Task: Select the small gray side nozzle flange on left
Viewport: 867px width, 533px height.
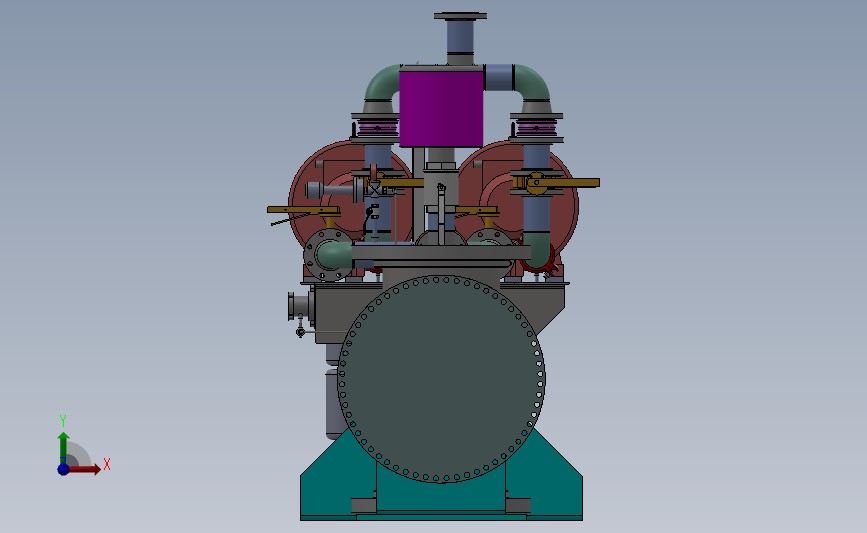Action: click(291, 306)
